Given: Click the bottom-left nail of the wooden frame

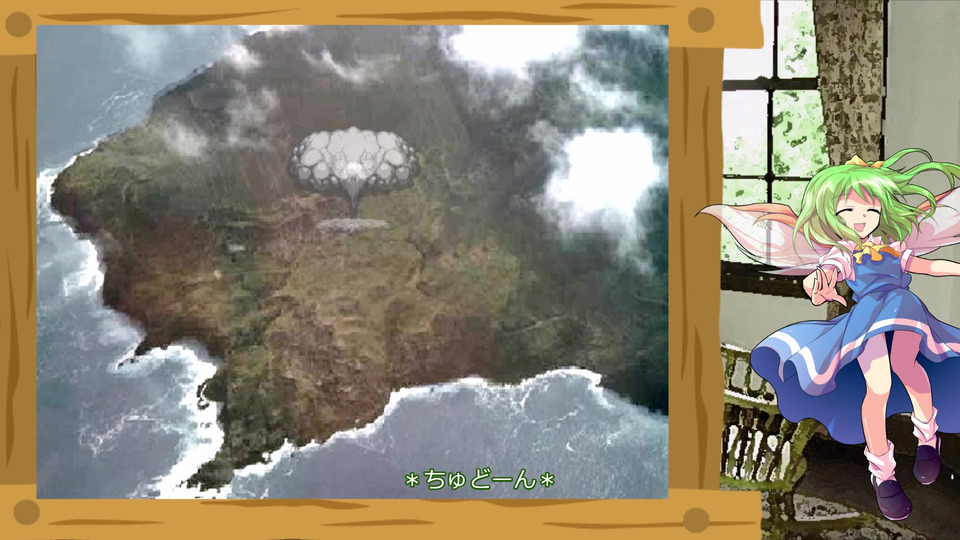Looking at the screenshot, I should [26, 512].
